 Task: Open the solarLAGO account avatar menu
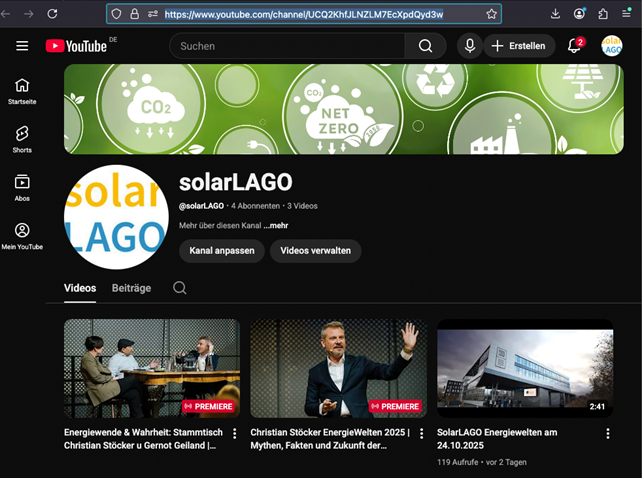[x=612, y=46]
